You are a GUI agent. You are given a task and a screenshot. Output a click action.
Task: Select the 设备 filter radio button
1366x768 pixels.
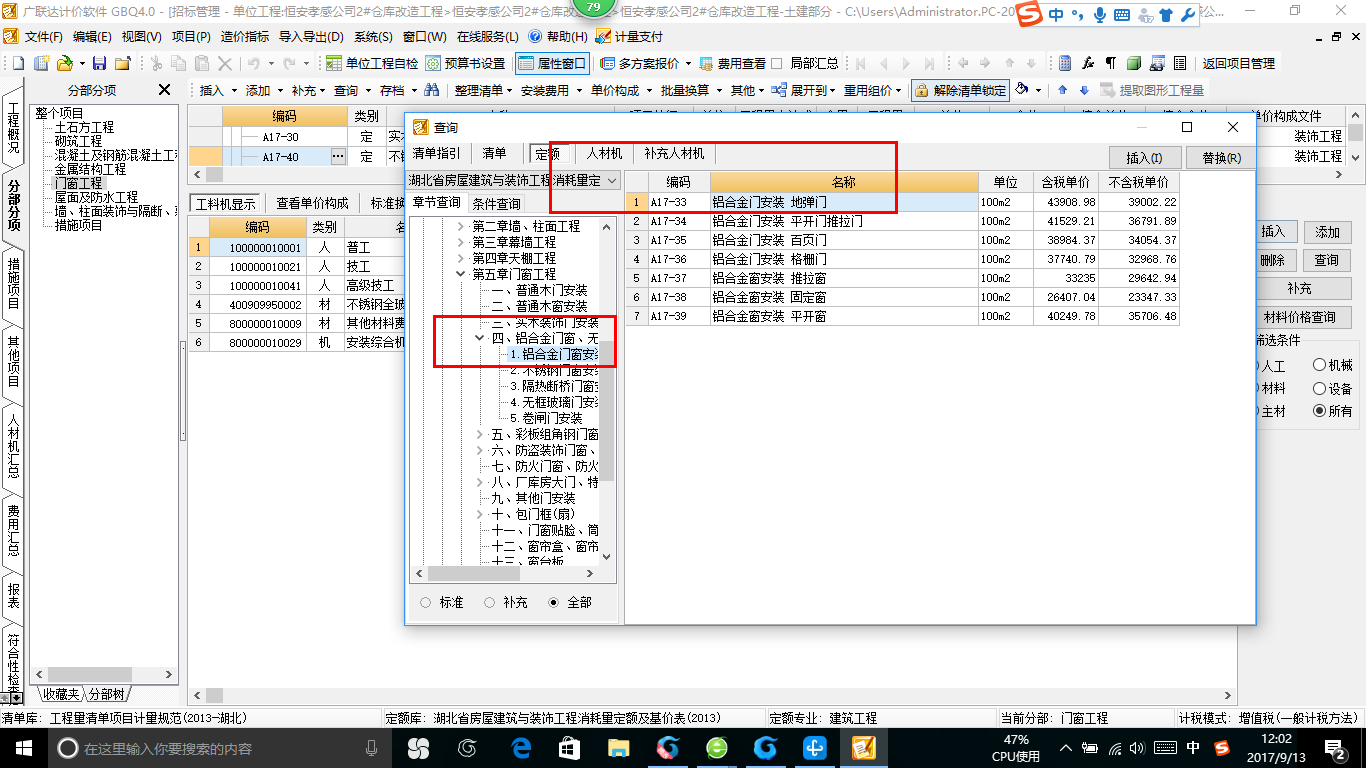(1319, 389)
